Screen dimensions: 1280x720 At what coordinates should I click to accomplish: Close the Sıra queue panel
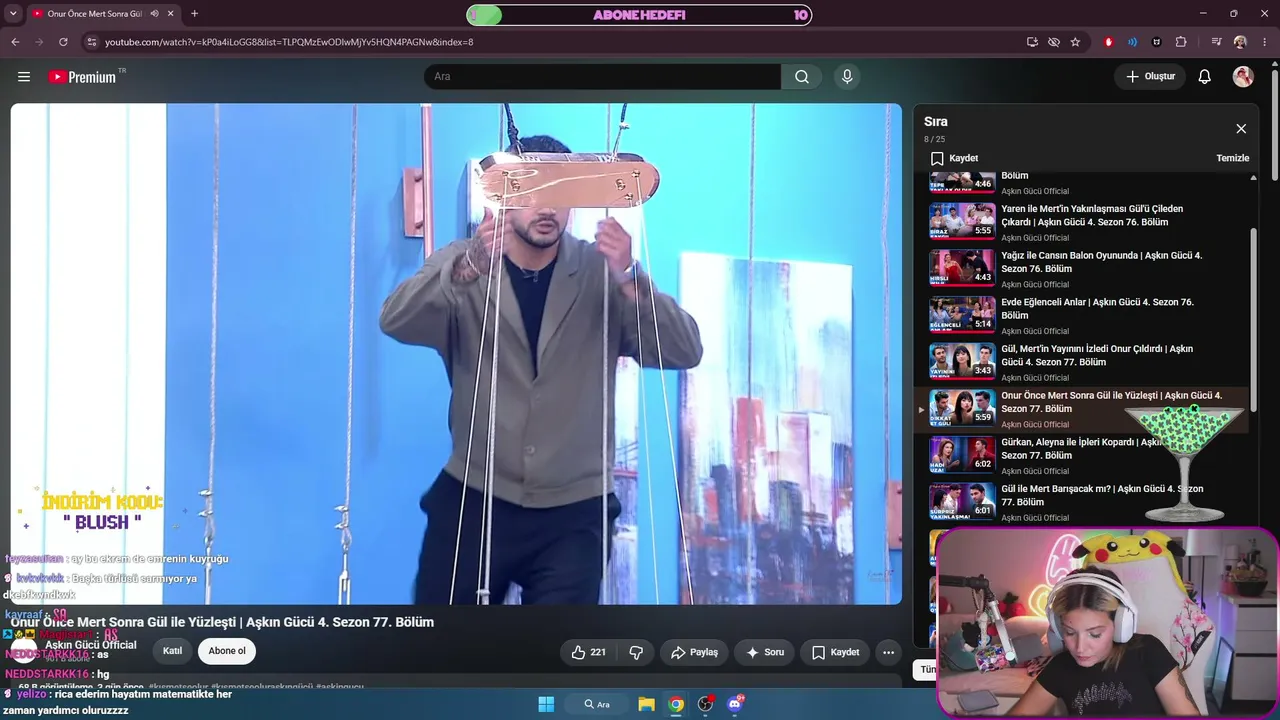coord(1241,129)
